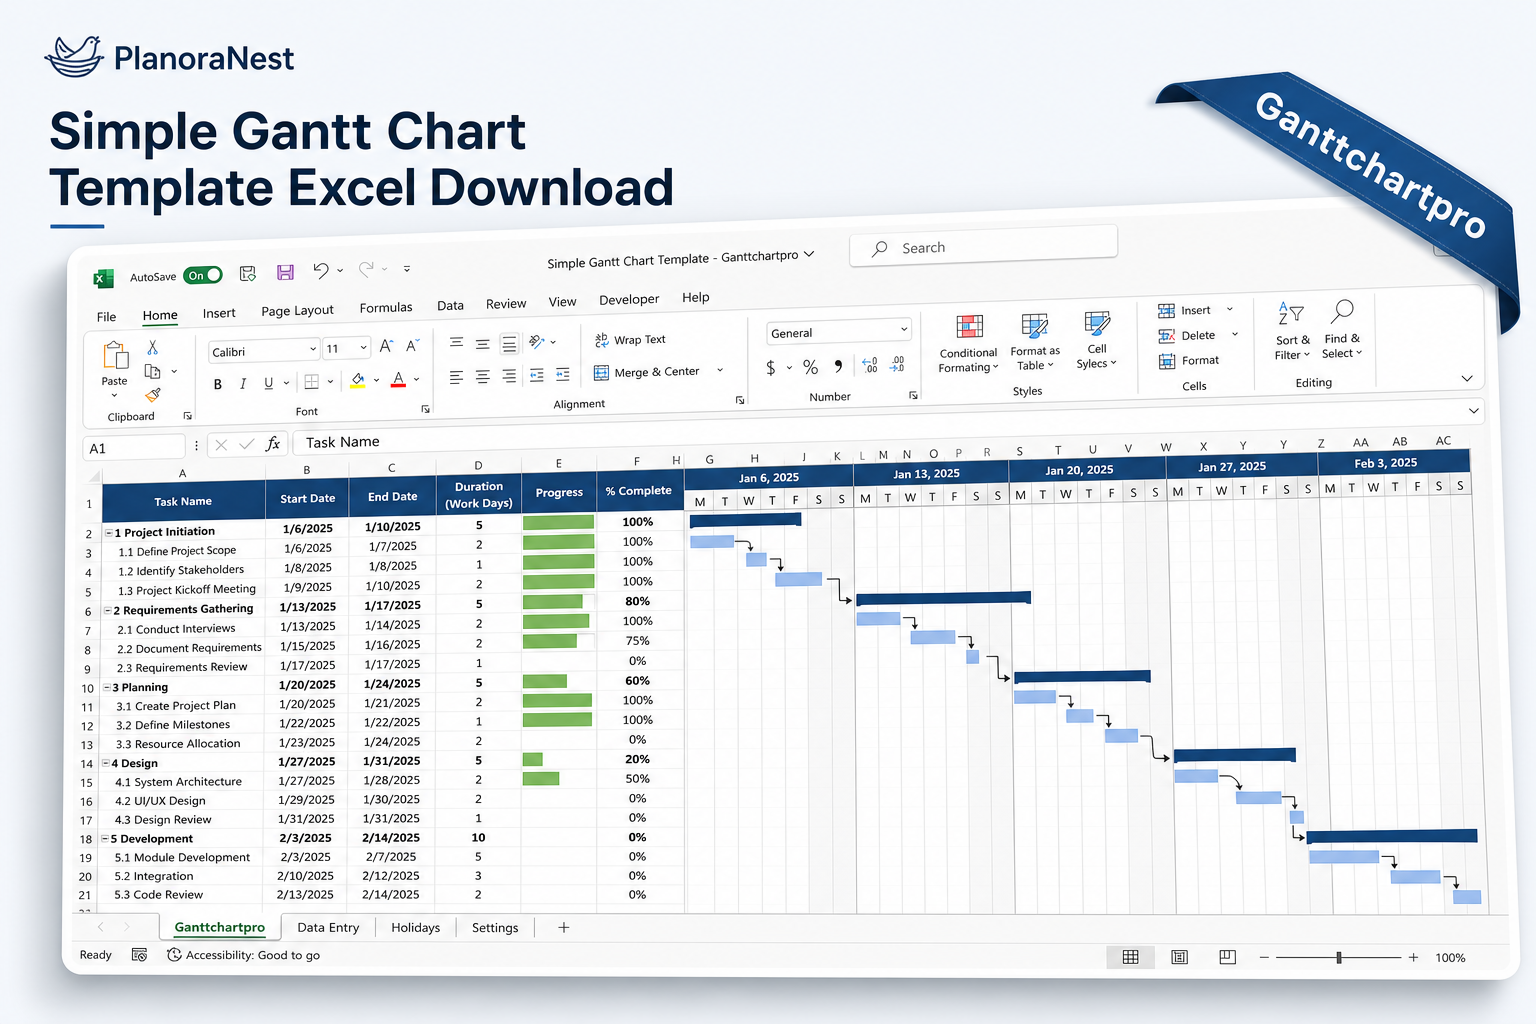Click the Insert cells button

click(x=1185, y=310)
